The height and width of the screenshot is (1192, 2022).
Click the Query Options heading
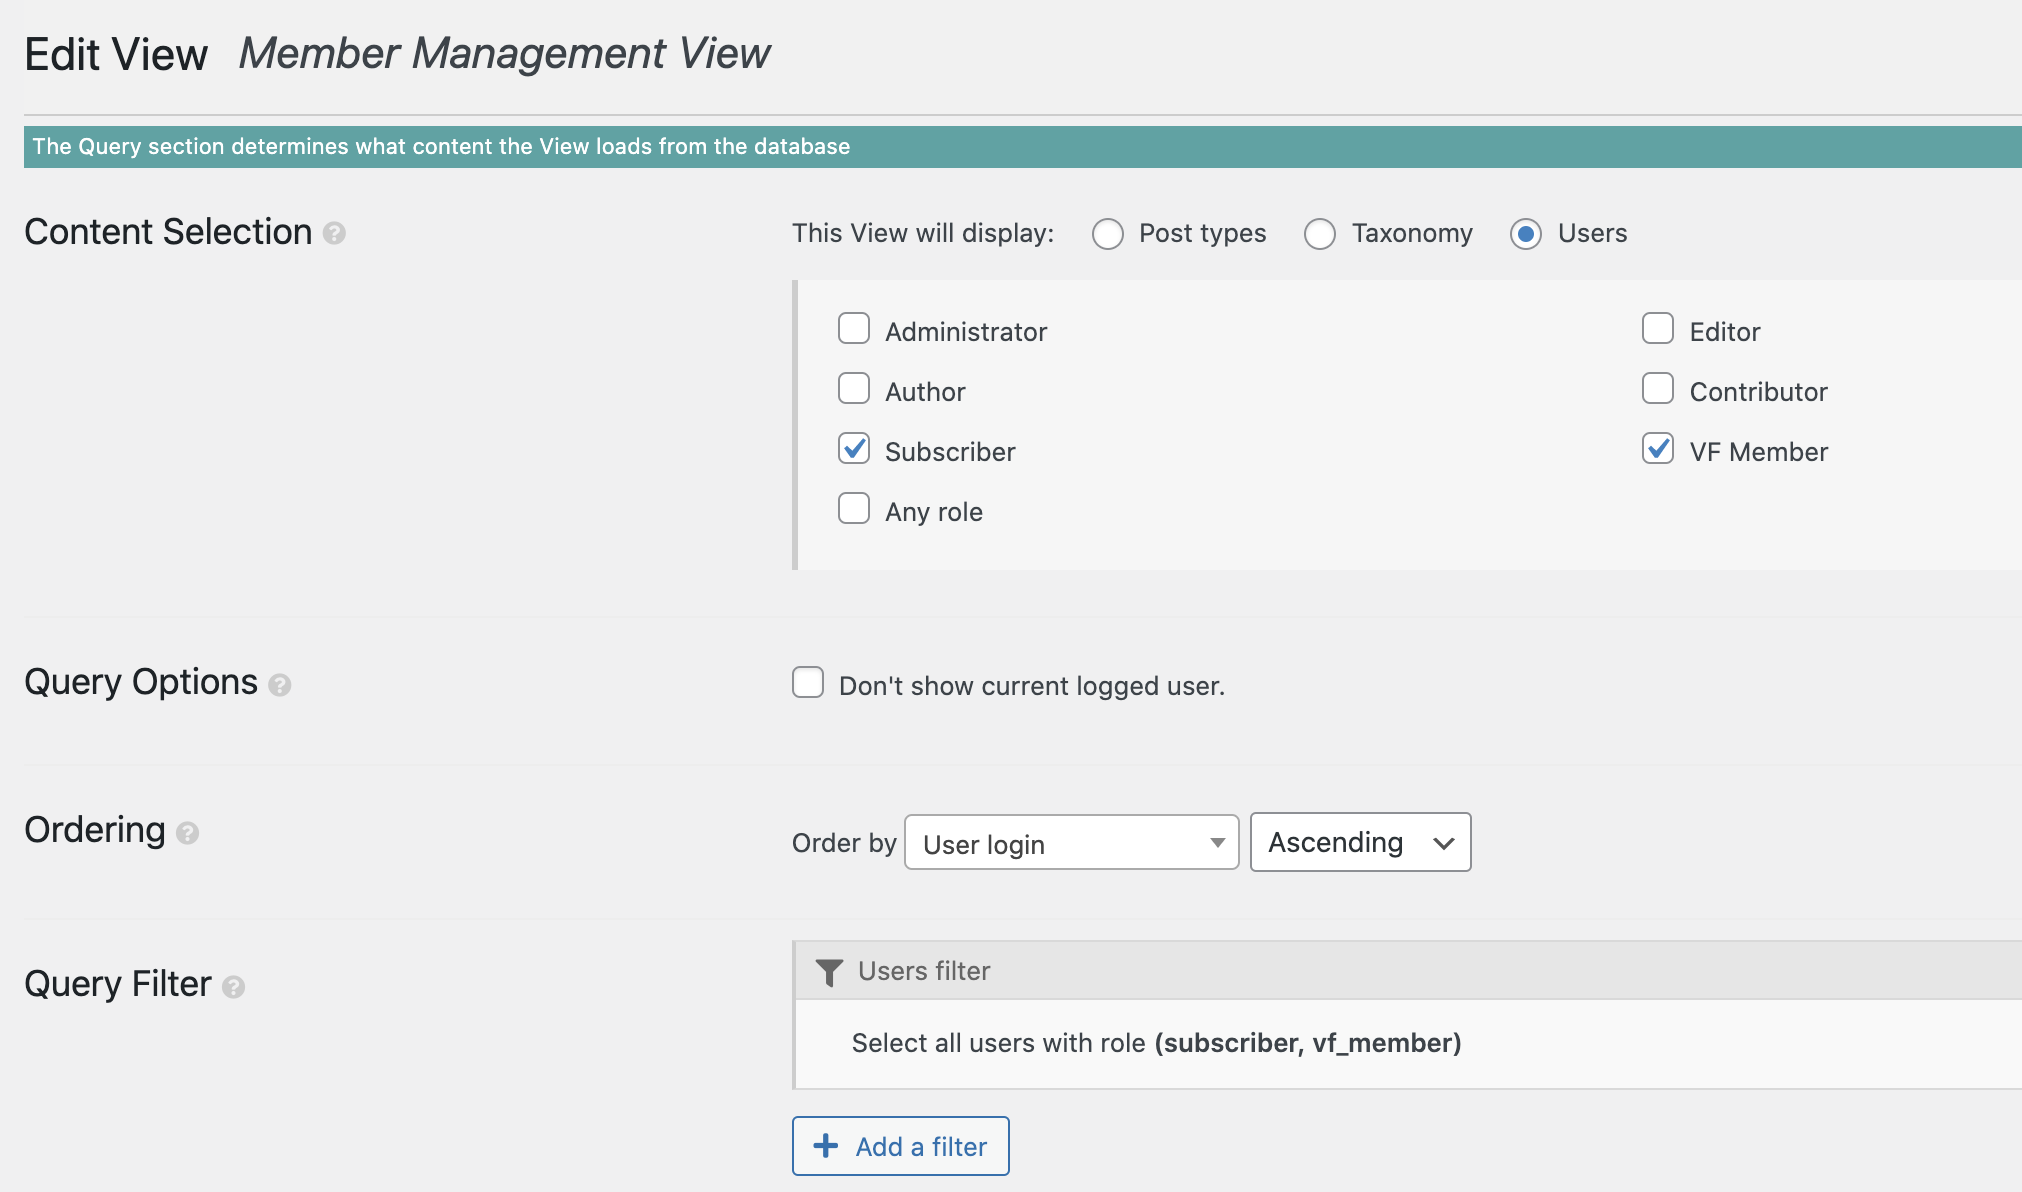pos(141,682)
